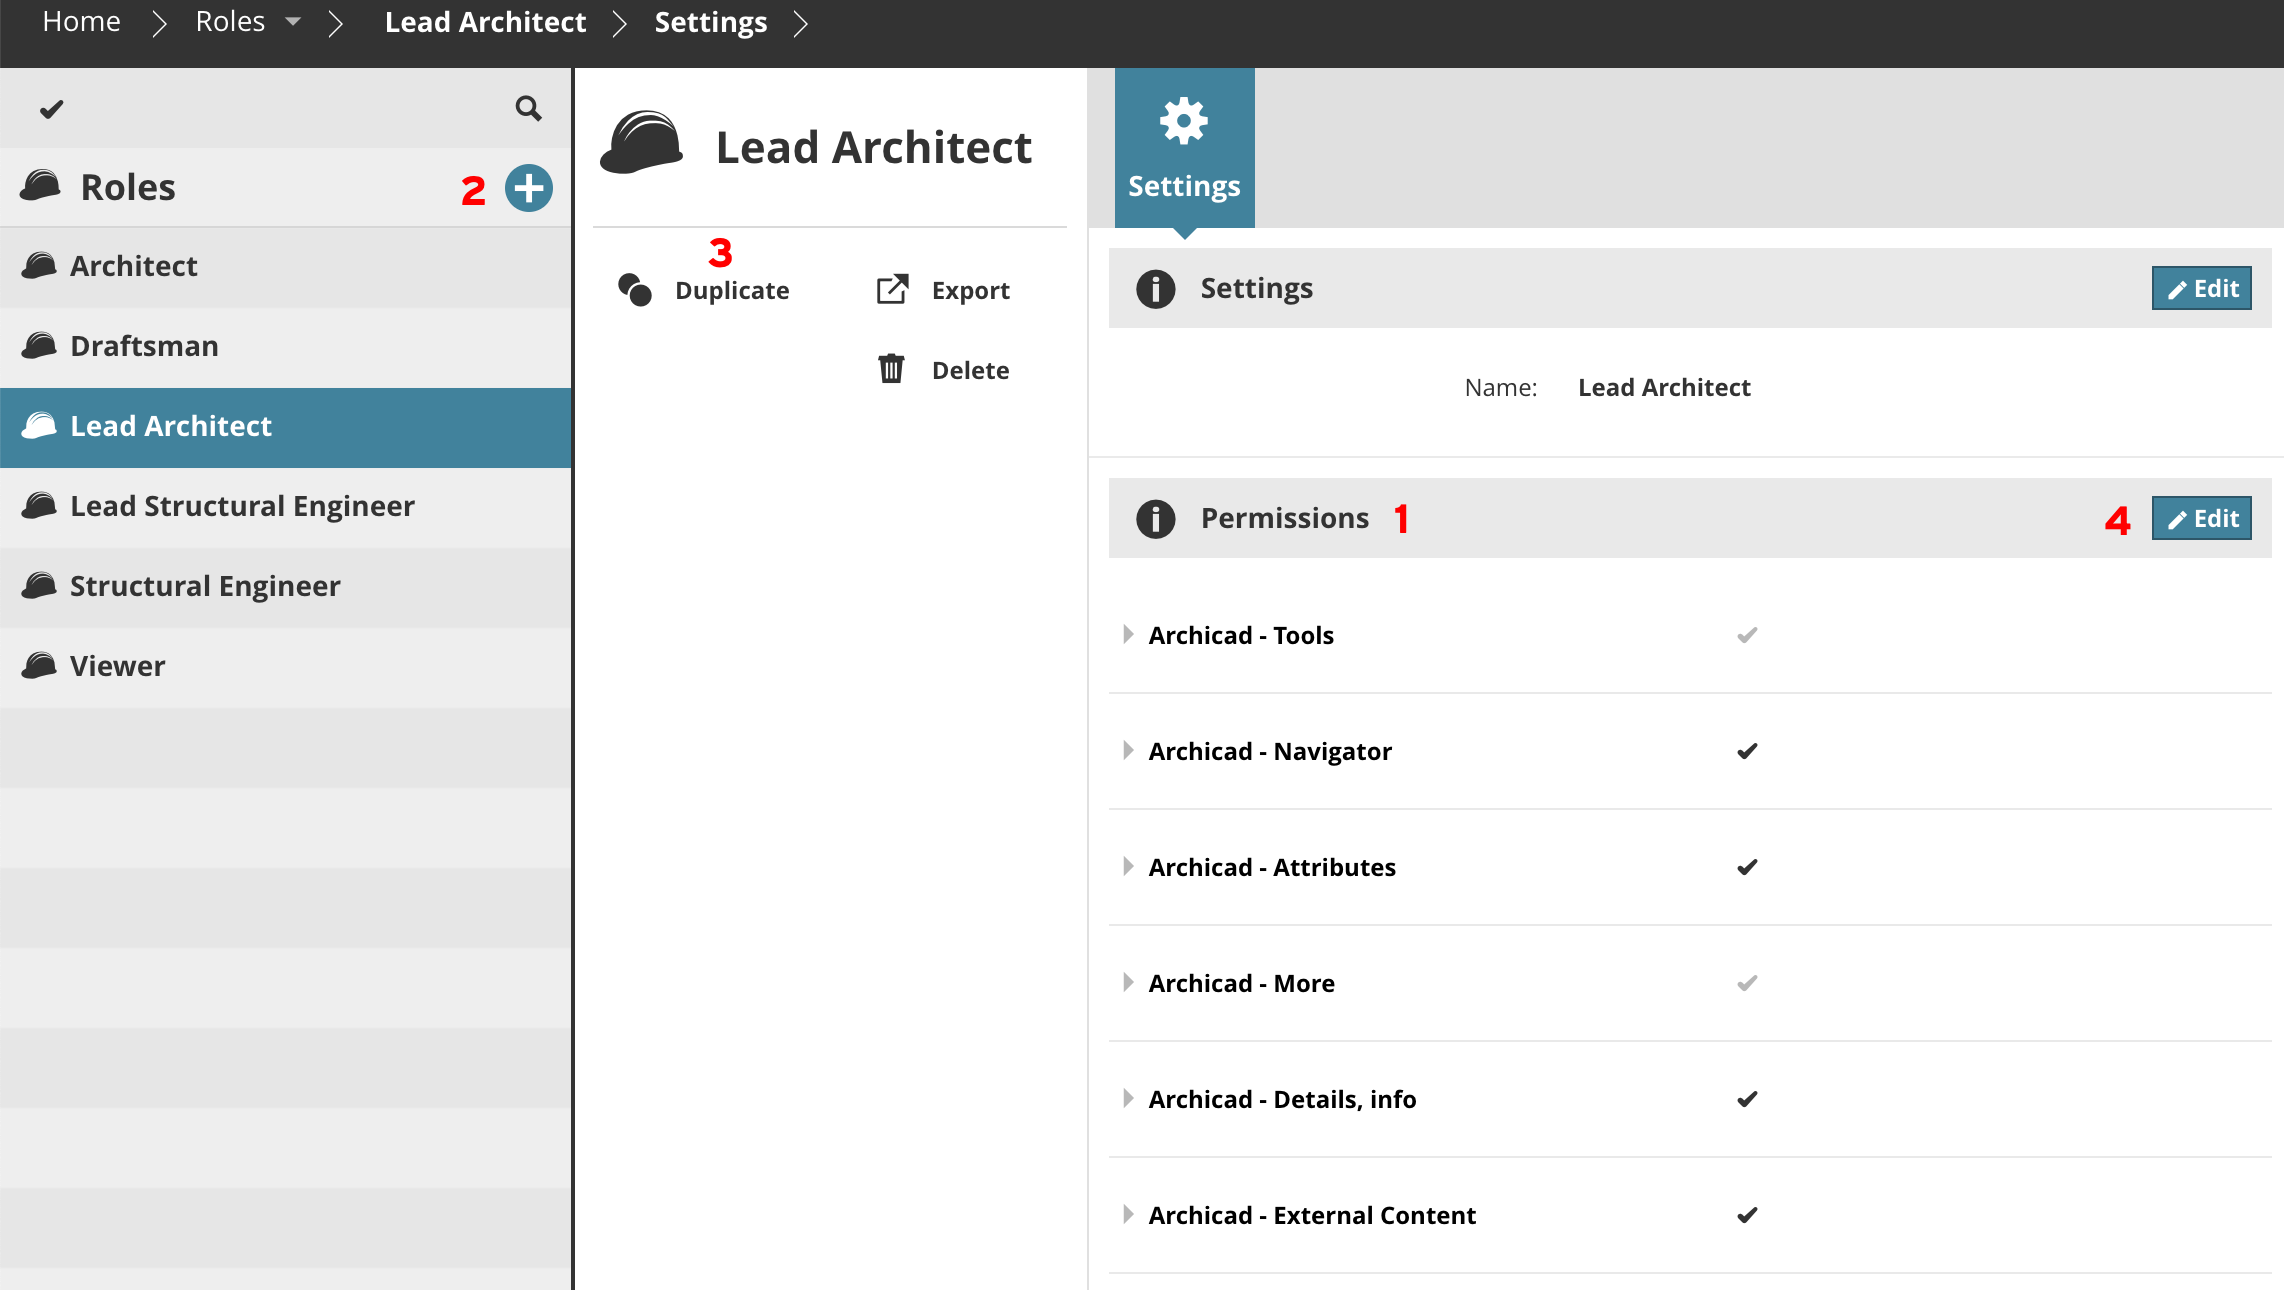Viewport: 2284px width, 1290px height.
Task: Click the Name value Lead Architect
Action: click(1664, 387)
